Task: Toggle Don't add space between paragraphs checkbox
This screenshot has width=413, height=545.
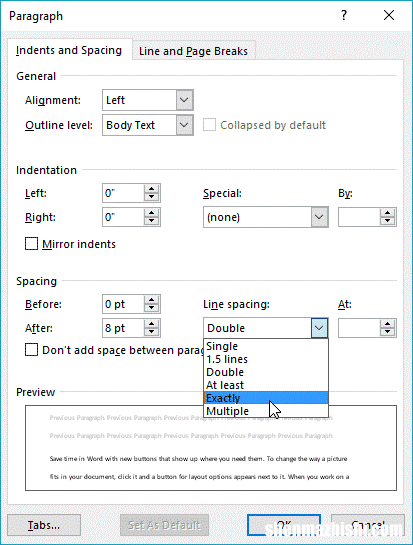Action: click(31, 350)
